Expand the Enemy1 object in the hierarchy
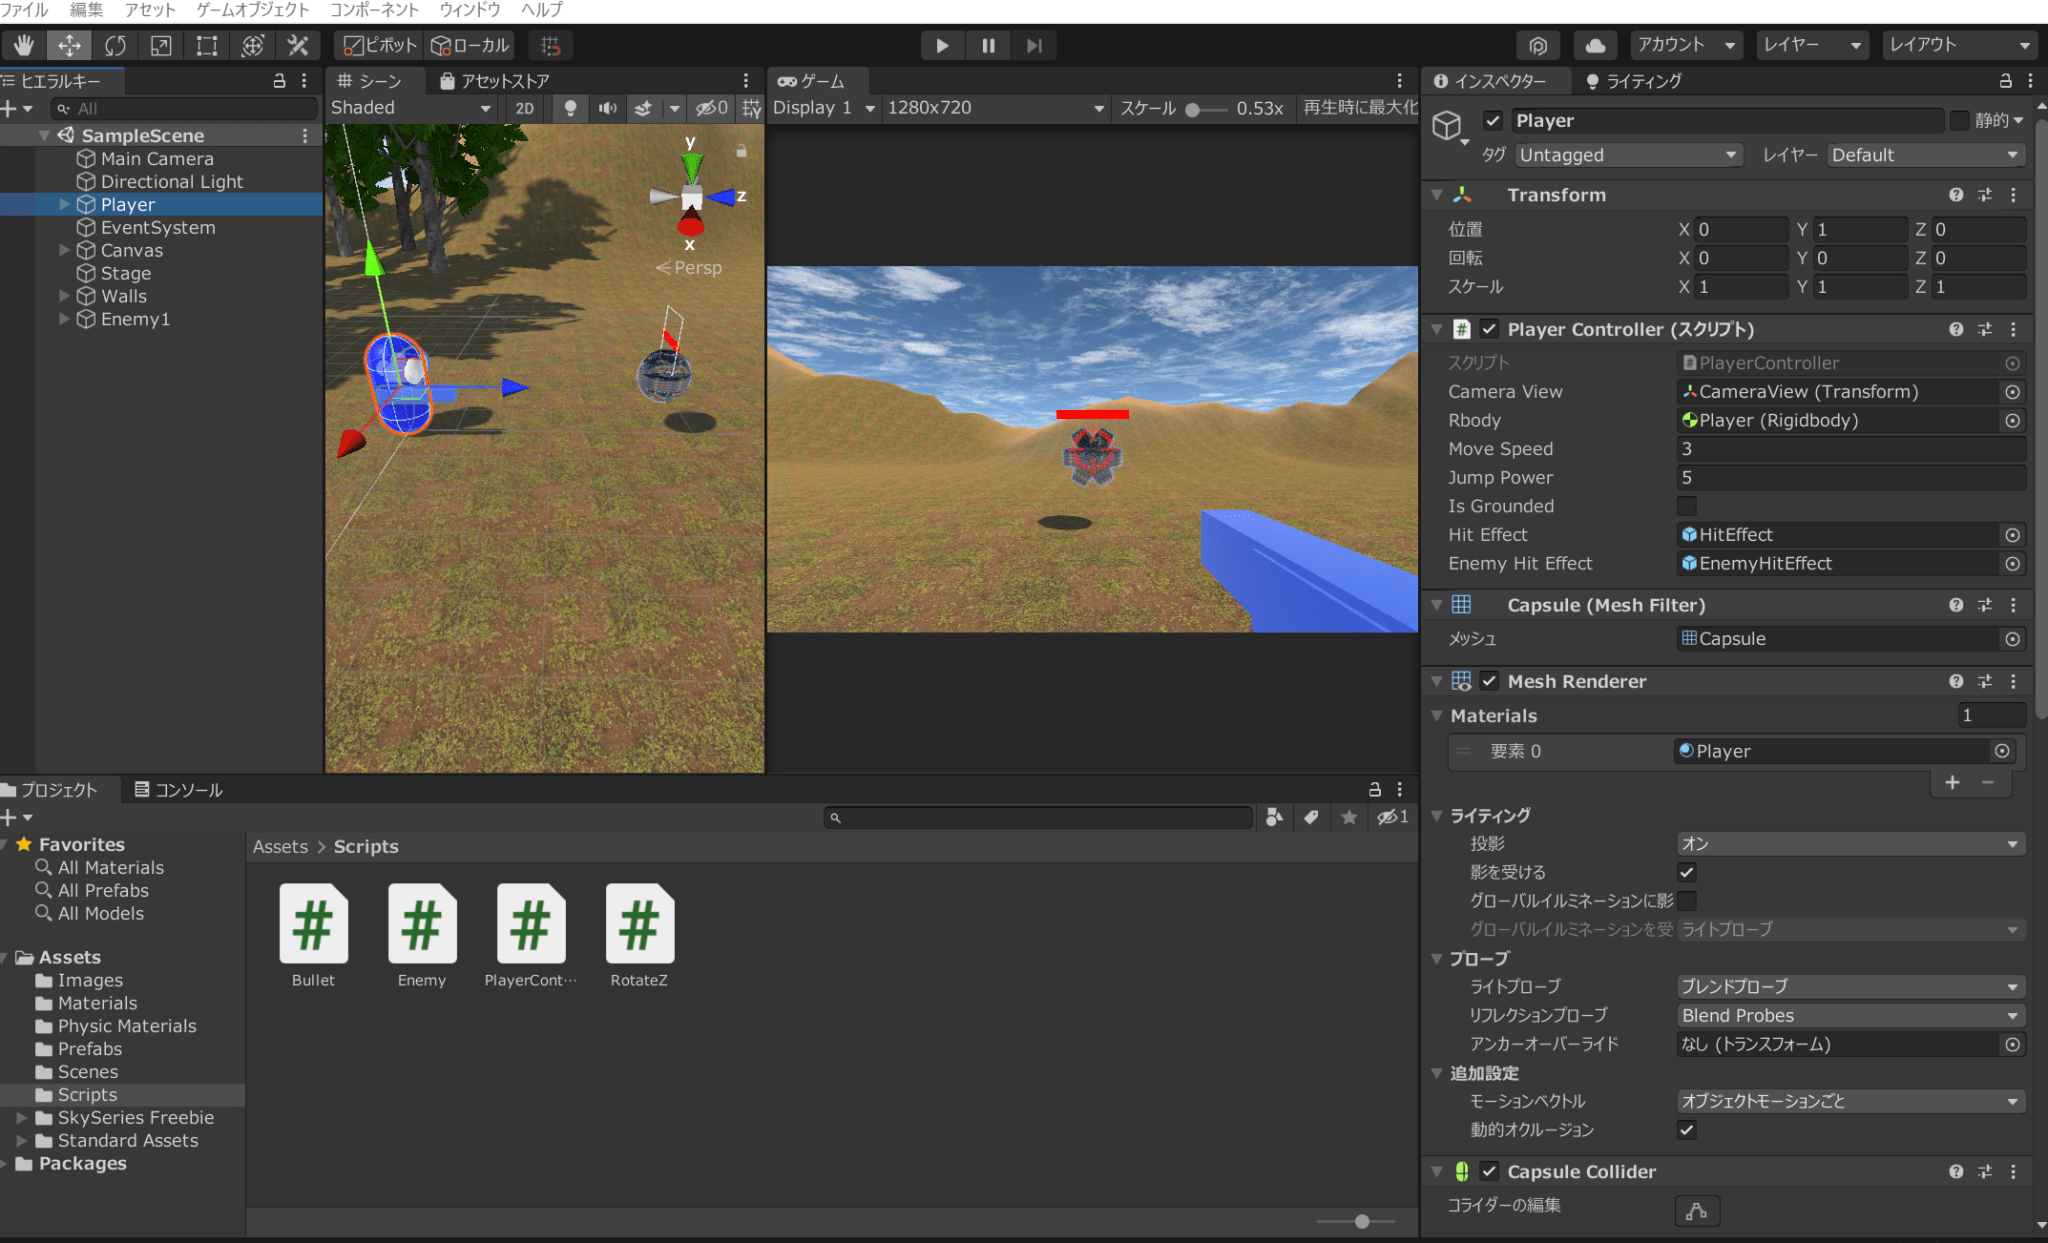This screenshot has width=2048, height=1243. click(64, 319)
